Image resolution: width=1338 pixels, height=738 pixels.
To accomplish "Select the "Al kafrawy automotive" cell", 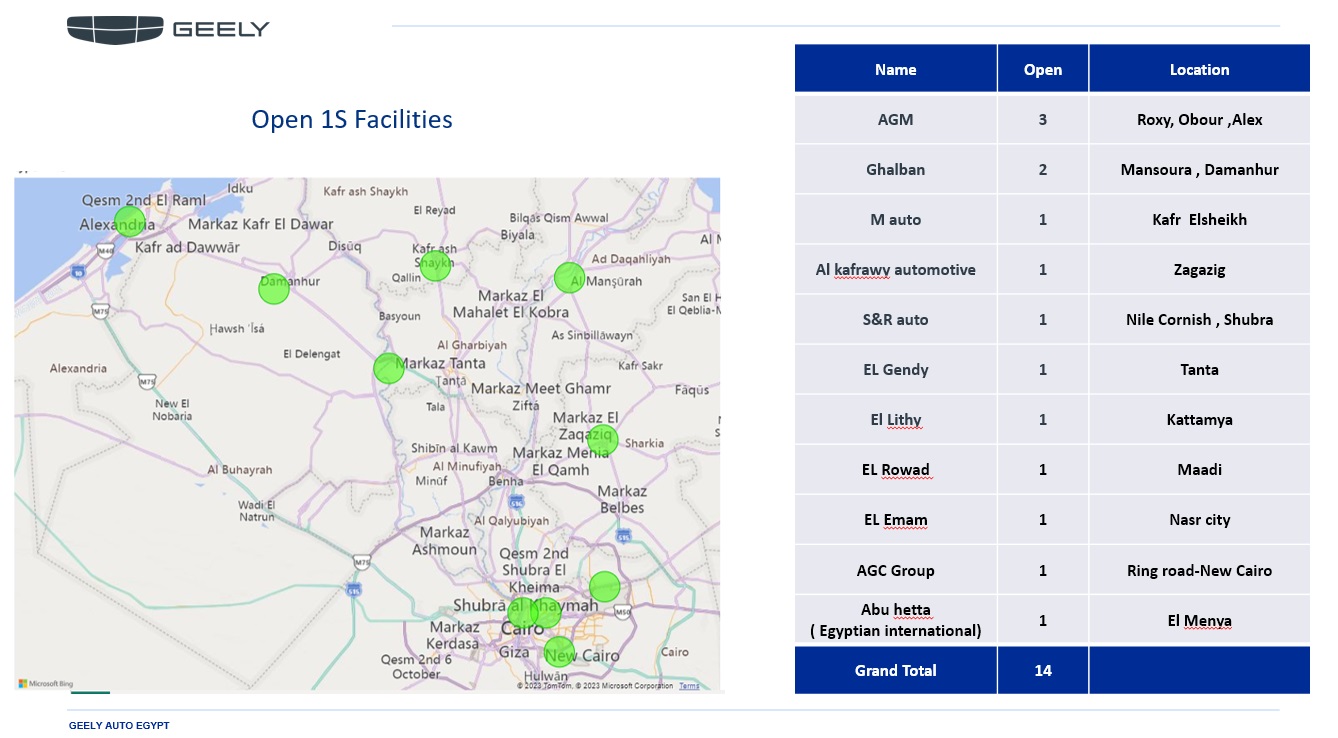I will 896,269.
